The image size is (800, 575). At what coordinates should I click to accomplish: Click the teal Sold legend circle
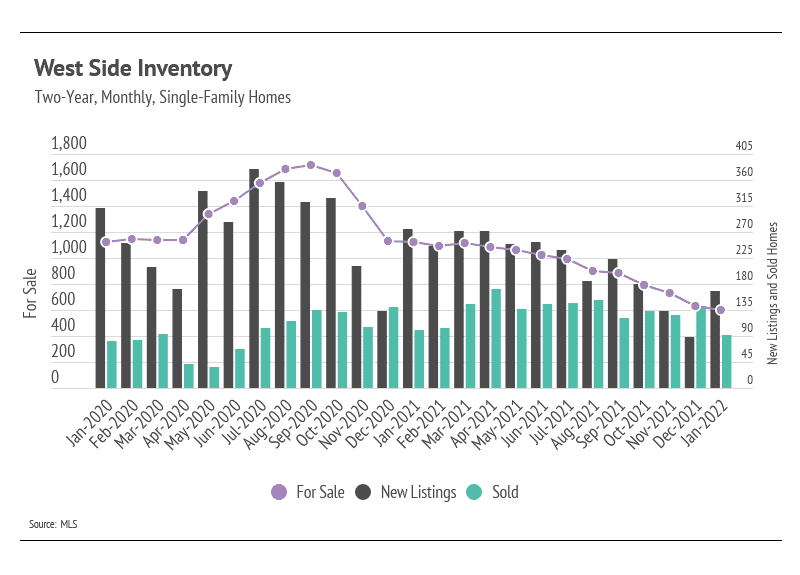click(x=474, y=492)
